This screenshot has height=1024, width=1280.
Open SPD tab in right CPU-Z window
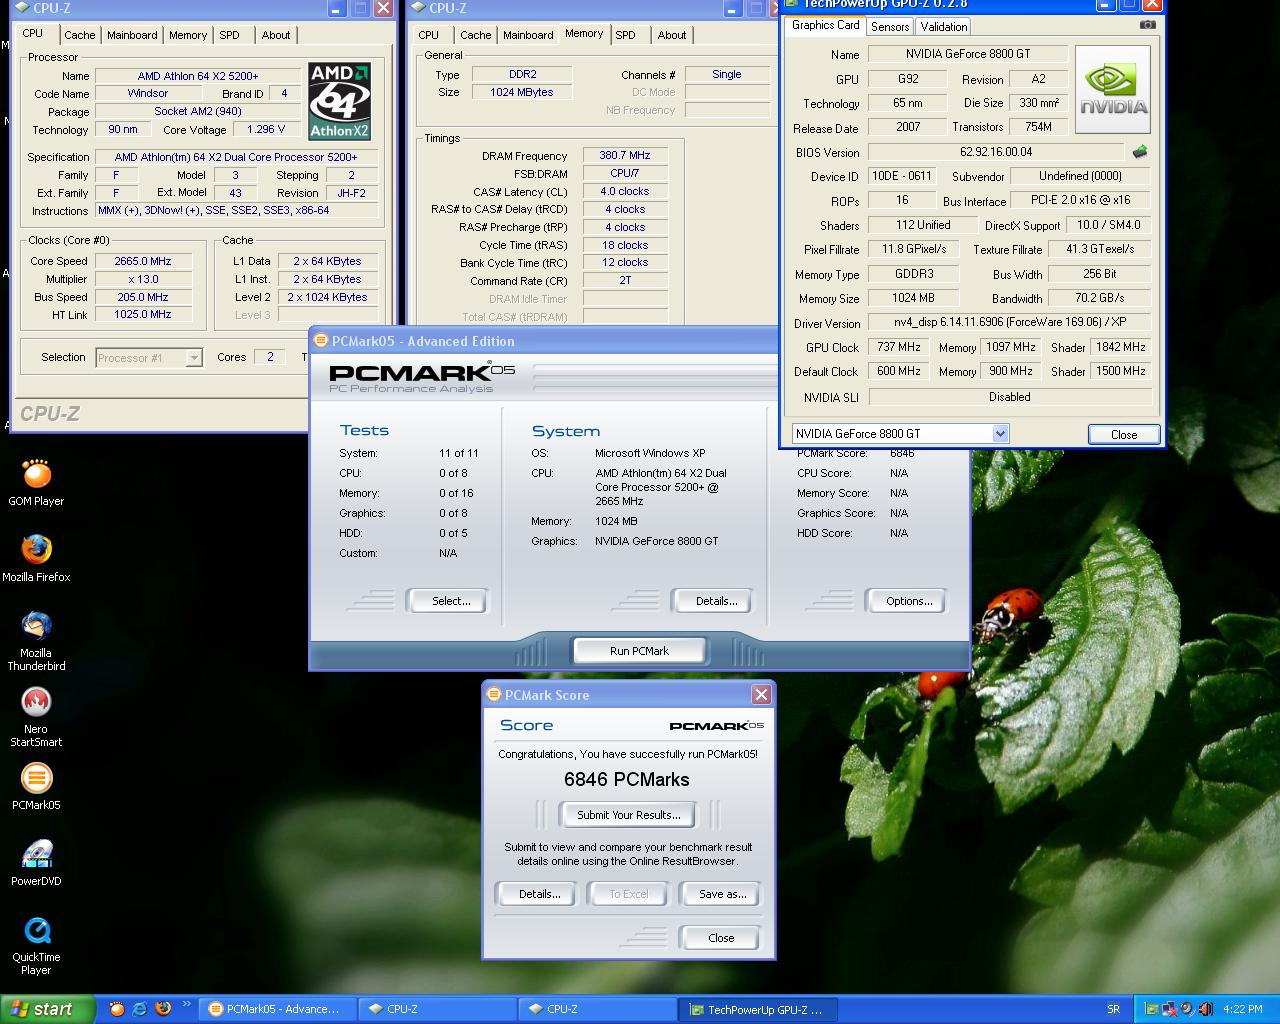coord(625,35)
